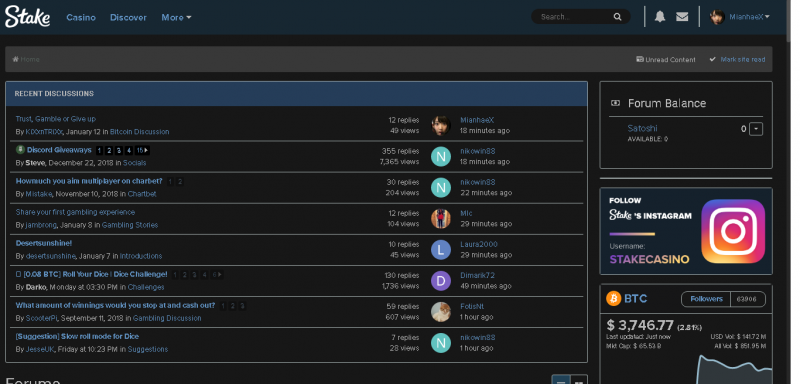This screenshot has height=384, width=800.
Task: Open the Bitcoin Discussion category link
Action: coord(139,132)
